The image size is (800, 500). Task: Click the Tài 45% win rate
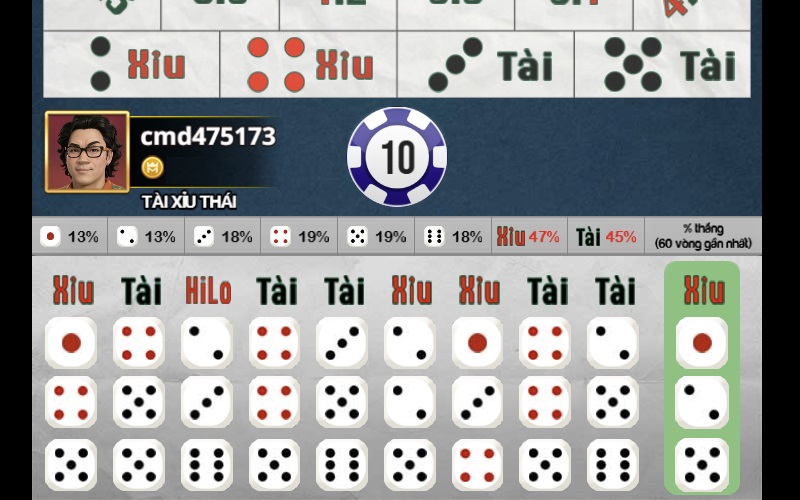point(606,236)
